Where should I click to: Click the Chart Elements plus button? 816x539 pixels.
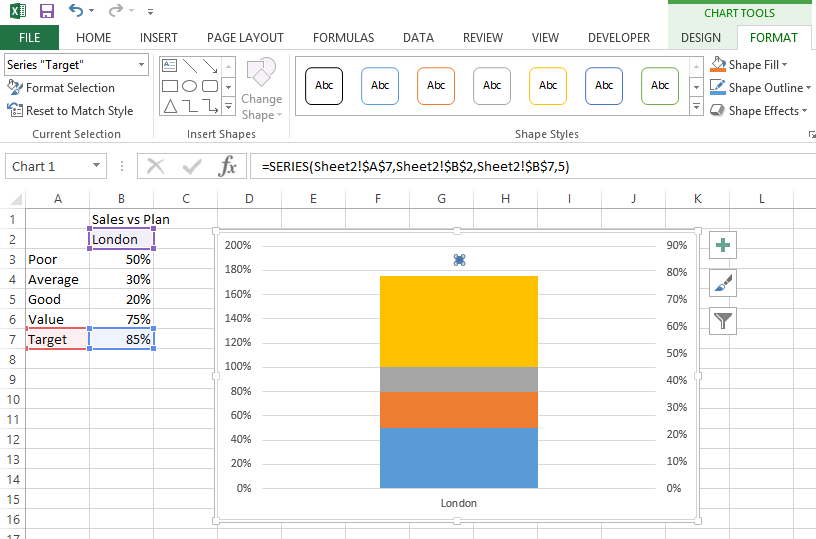[x=723, y=245]
